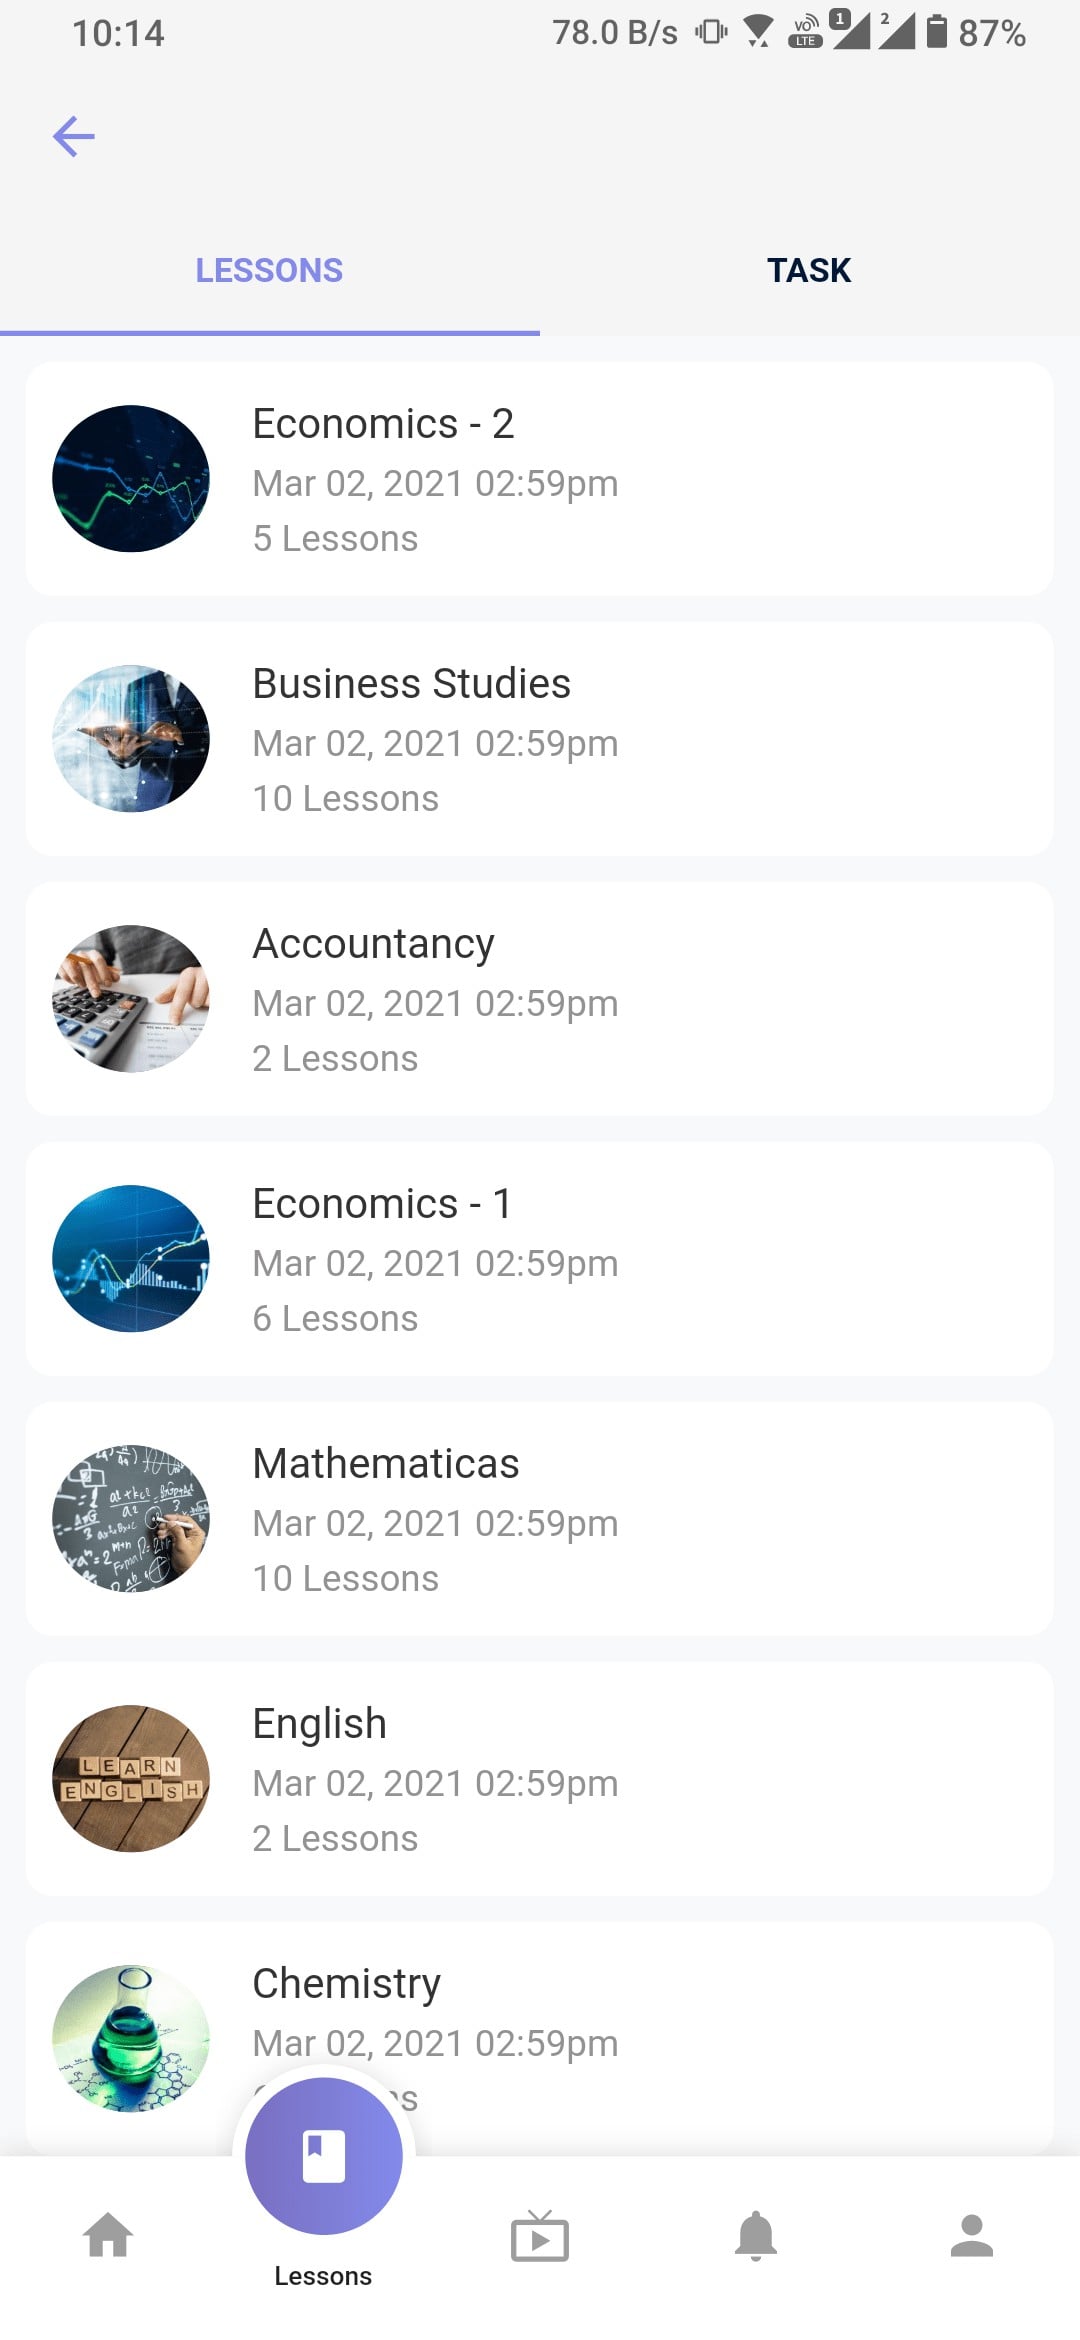This screenshot has height=2340, width=1080.
Task: Click the Accountancy calculator thumbnail
Action: tap(131, 999)
